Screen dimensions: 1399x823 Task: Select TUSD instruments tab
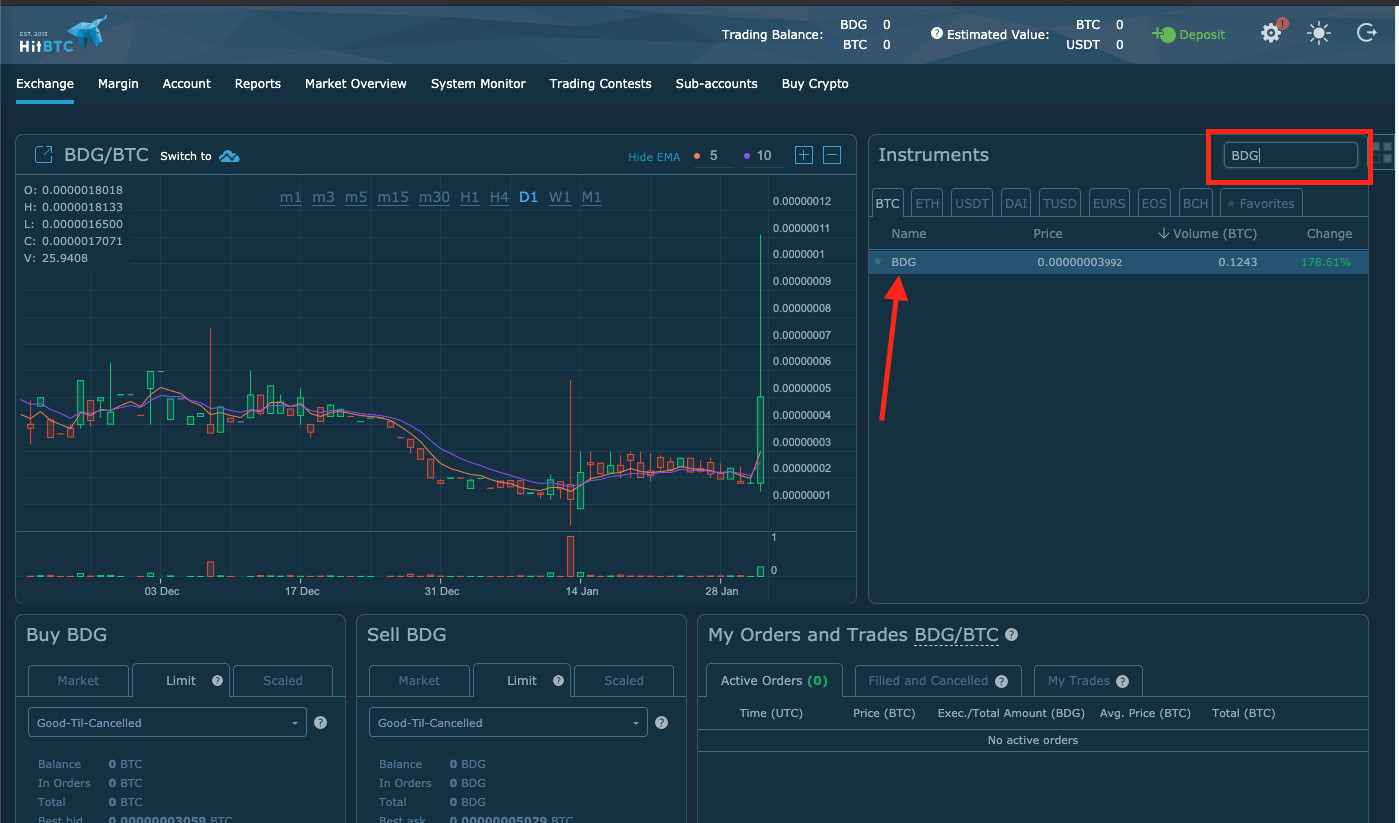[x=1060, y=203]
